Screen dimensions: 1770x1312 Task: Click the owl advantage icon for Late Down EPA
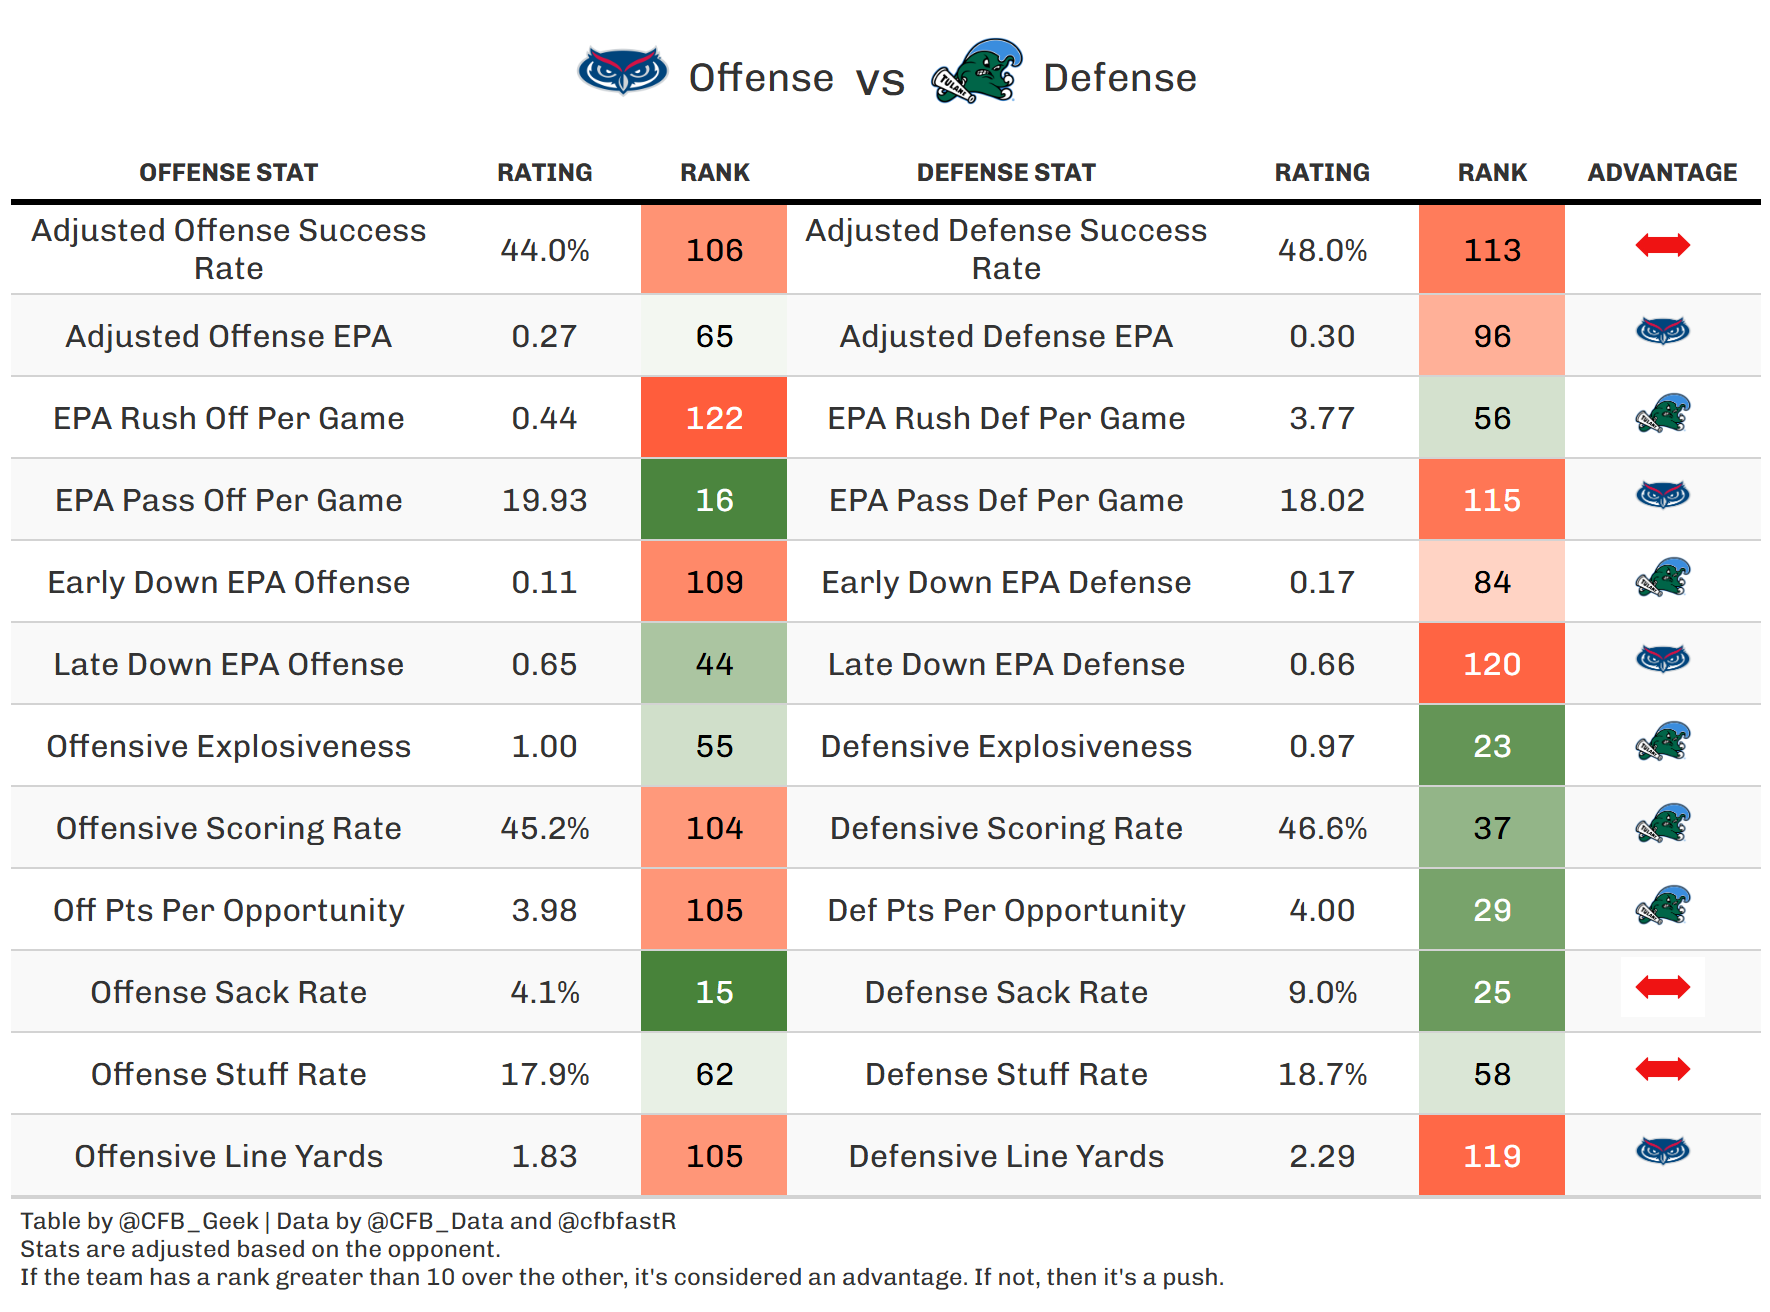coord(1662,659)
